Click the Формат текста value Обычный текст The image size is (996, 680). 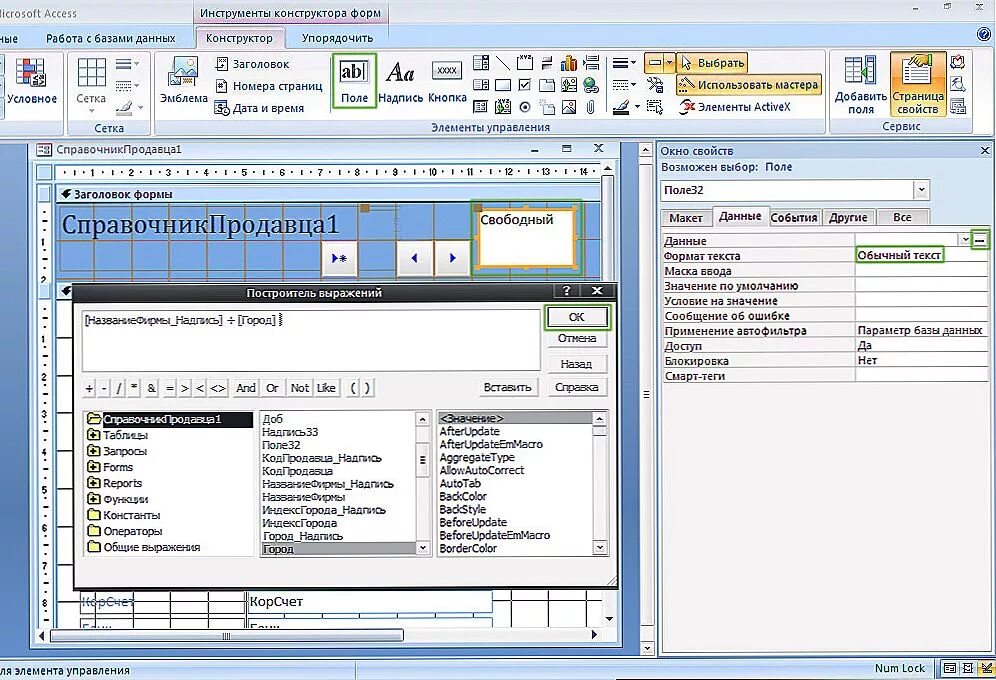click(899, 255)
